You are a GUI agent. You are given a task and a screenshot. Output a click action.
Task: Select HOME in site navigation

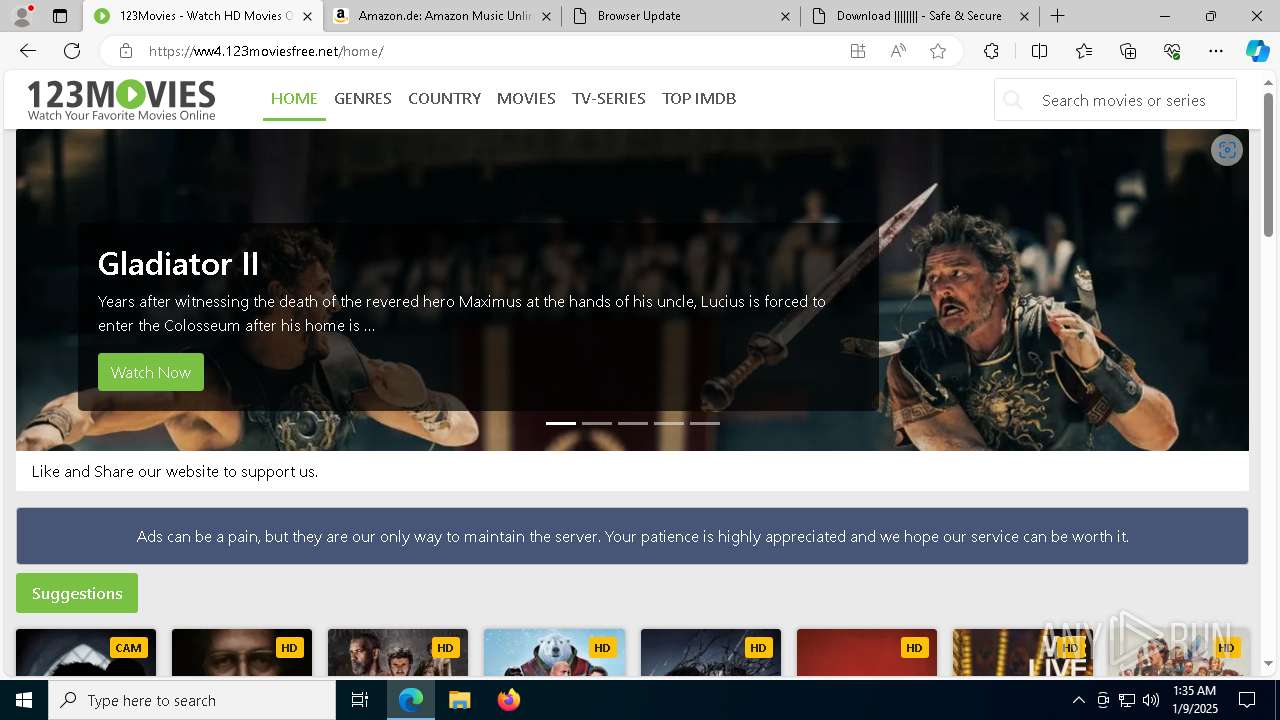point(294,98)
